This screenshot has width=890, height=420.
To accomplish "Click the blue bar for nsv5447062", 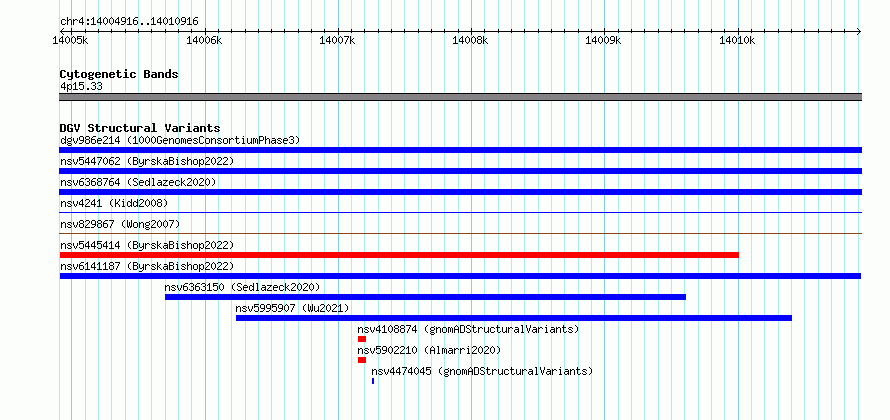I will pyautogui.click(x=460, y=171).
